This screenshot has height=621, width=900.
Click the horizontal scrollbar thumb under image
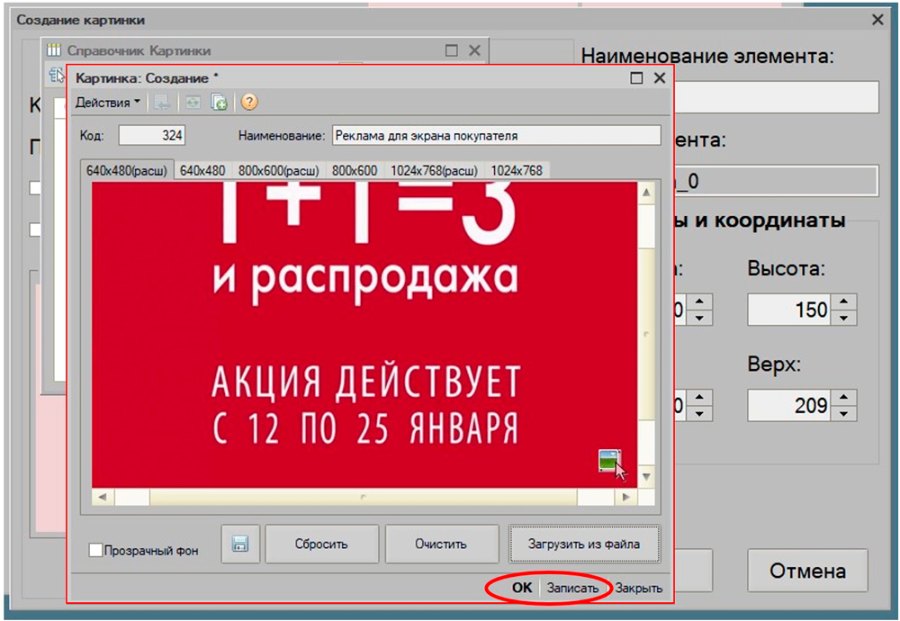point(363,496)
